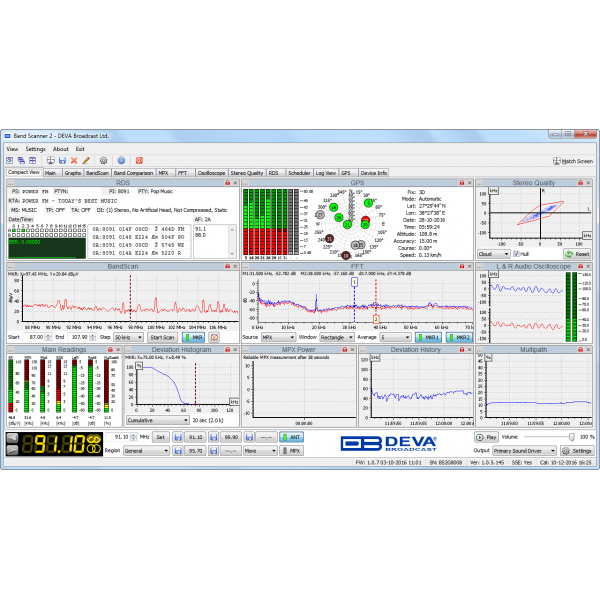Open the Output Primary Sound Driver dropdown
Image resolution: width=600 pixels, height=600 pixels.
(x=524, y=451)
